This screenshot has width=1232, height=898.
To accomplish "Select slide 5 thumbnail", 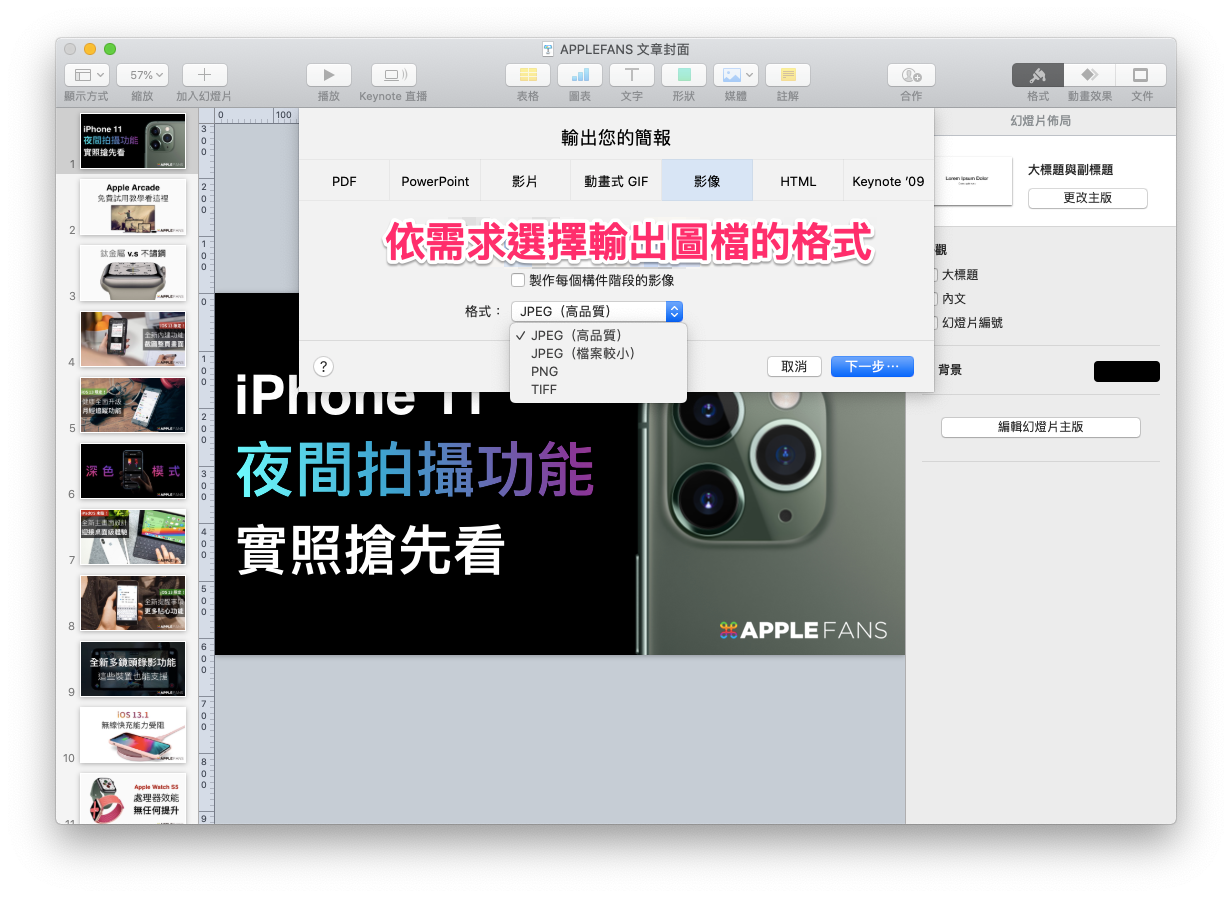I will [x=133, y=405].
